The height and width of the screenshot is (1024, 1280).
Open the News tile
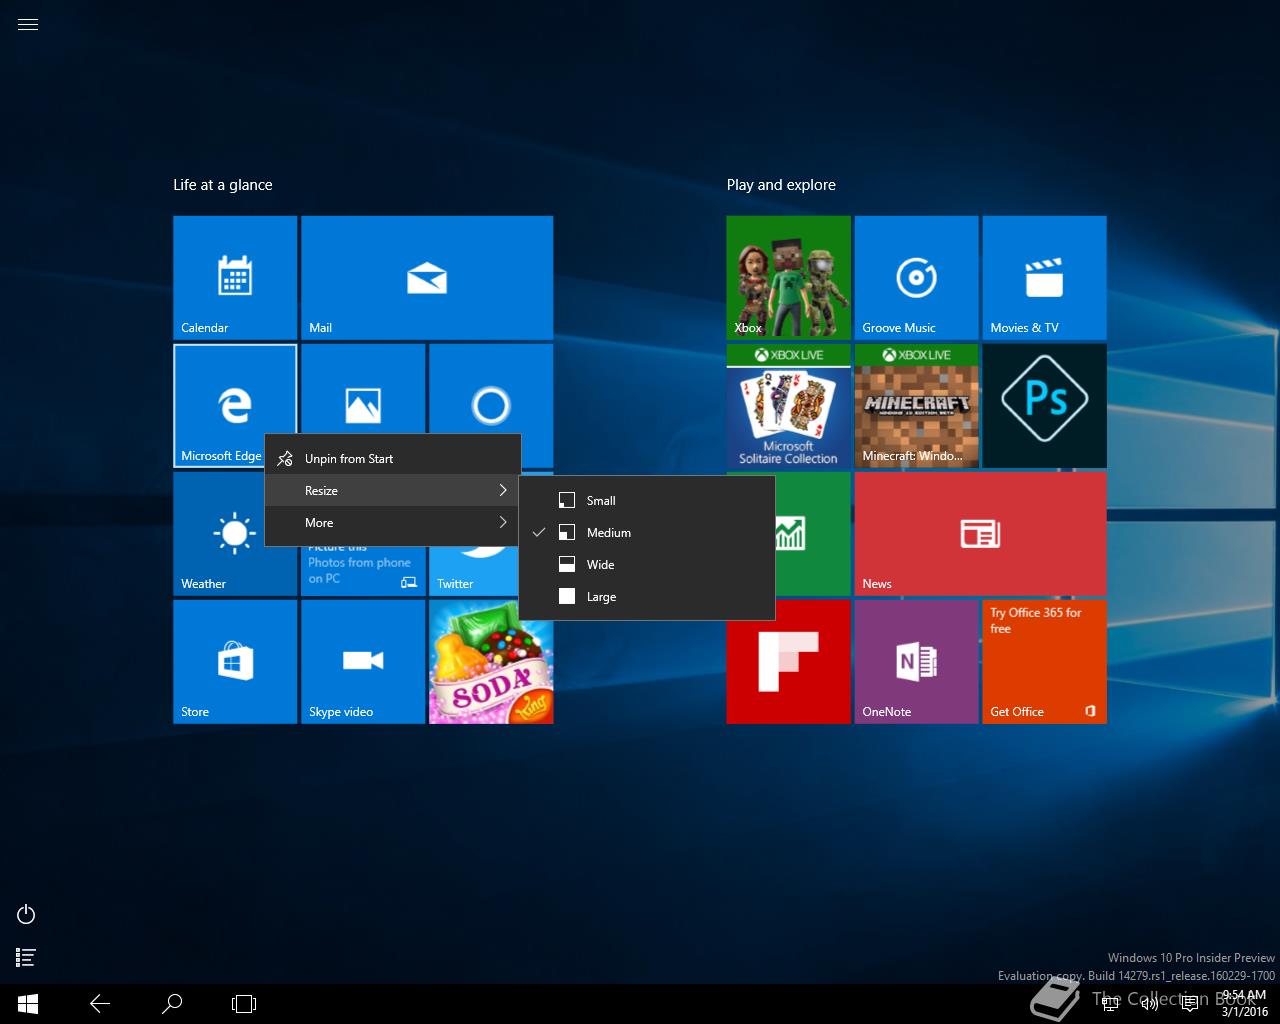[981, 534]
